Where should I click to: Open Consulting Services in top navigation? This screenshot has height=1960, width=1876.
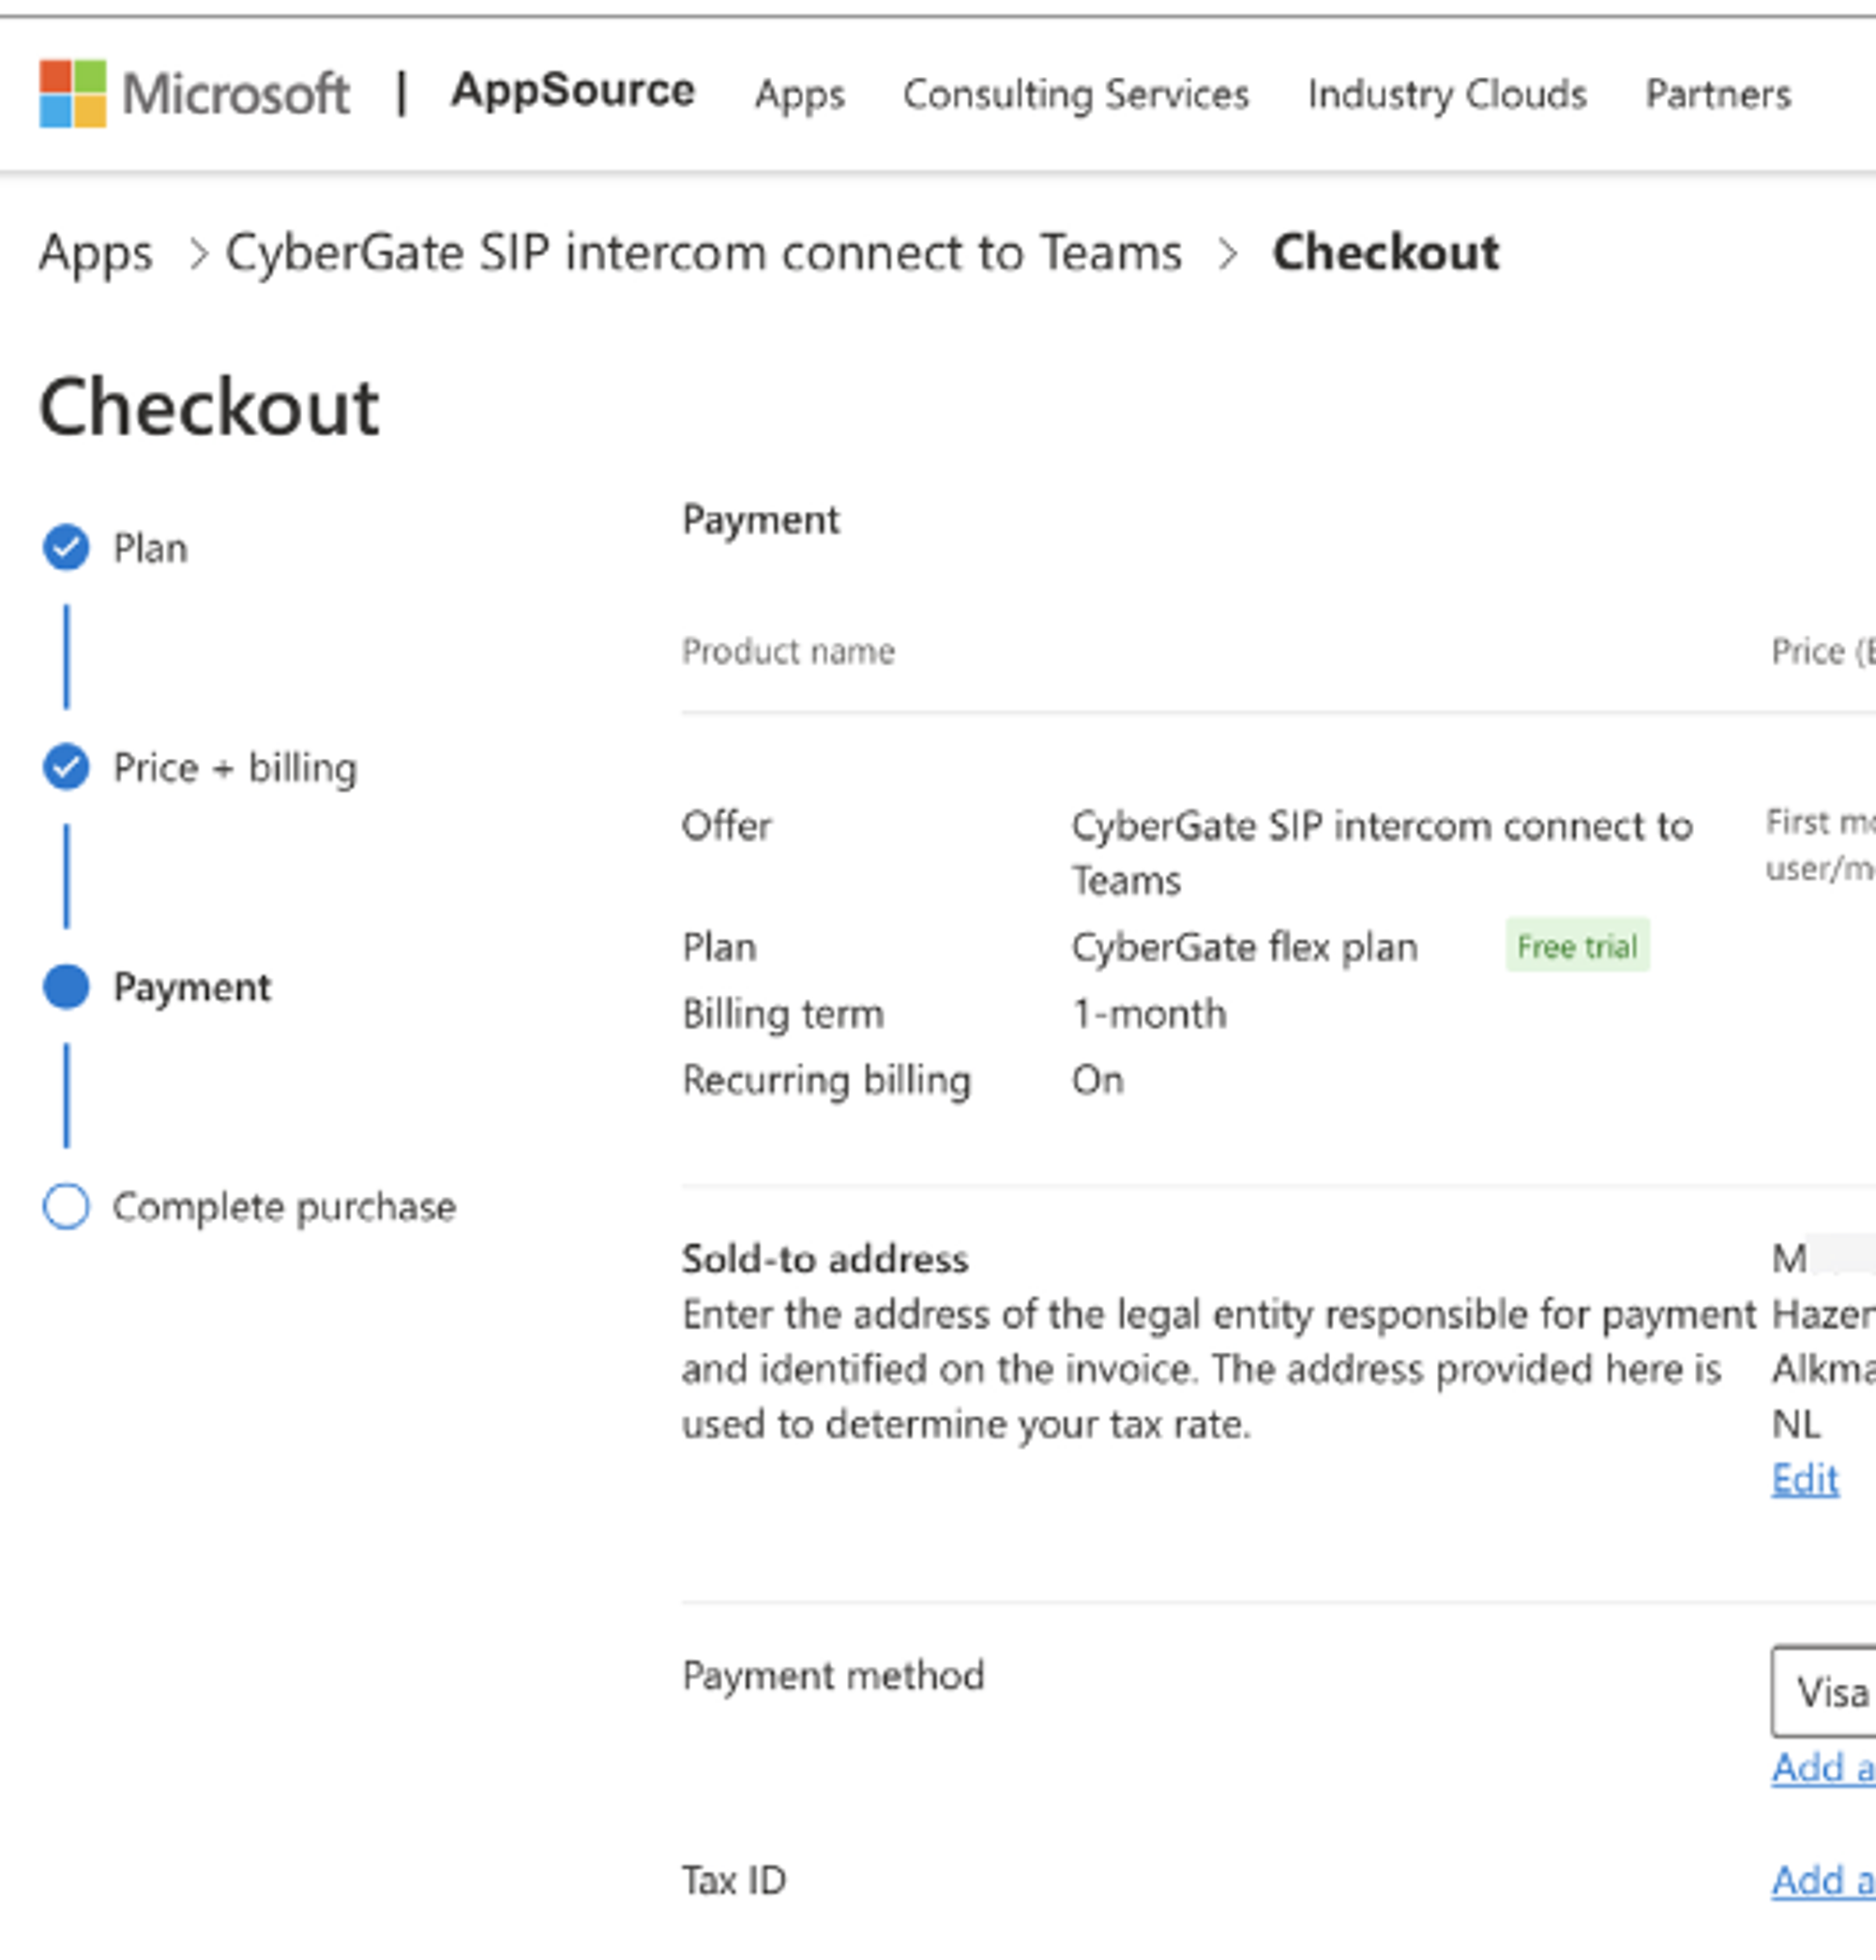[1075, 95]
